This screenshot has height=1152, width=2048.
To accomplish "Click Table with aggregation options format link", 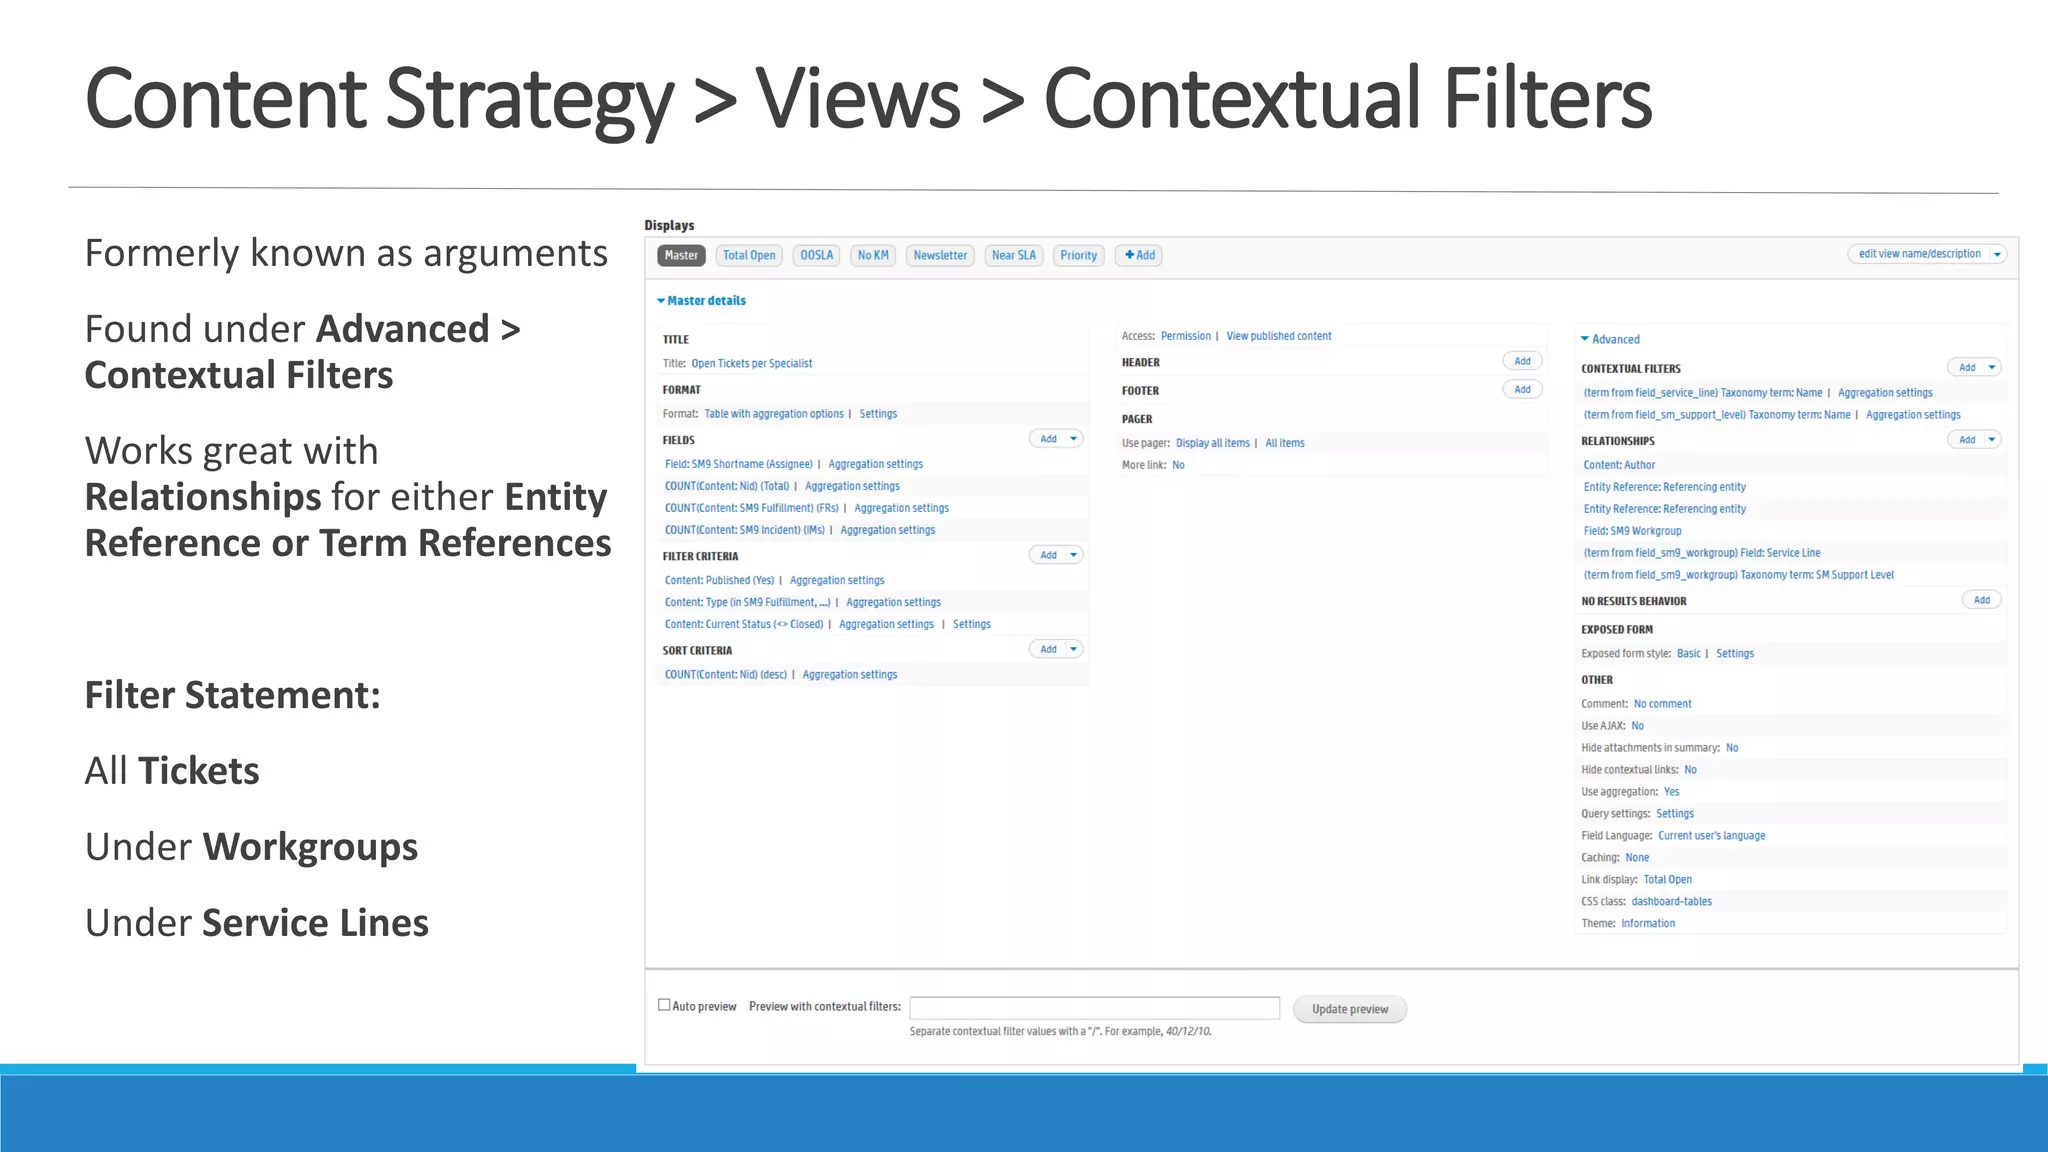I will click(x=774, y=414).
